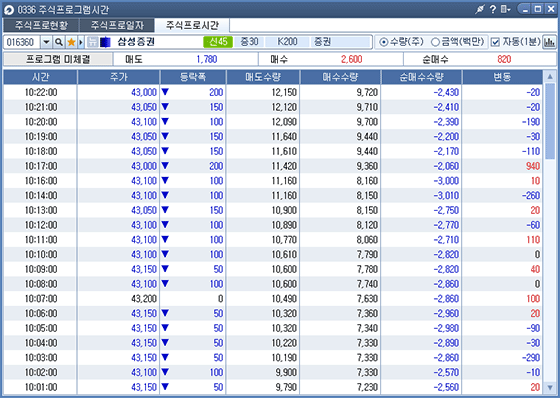Click the app logo icon in title bar
The height and width of the screenshot is (398, 560).
click(9, 10)
